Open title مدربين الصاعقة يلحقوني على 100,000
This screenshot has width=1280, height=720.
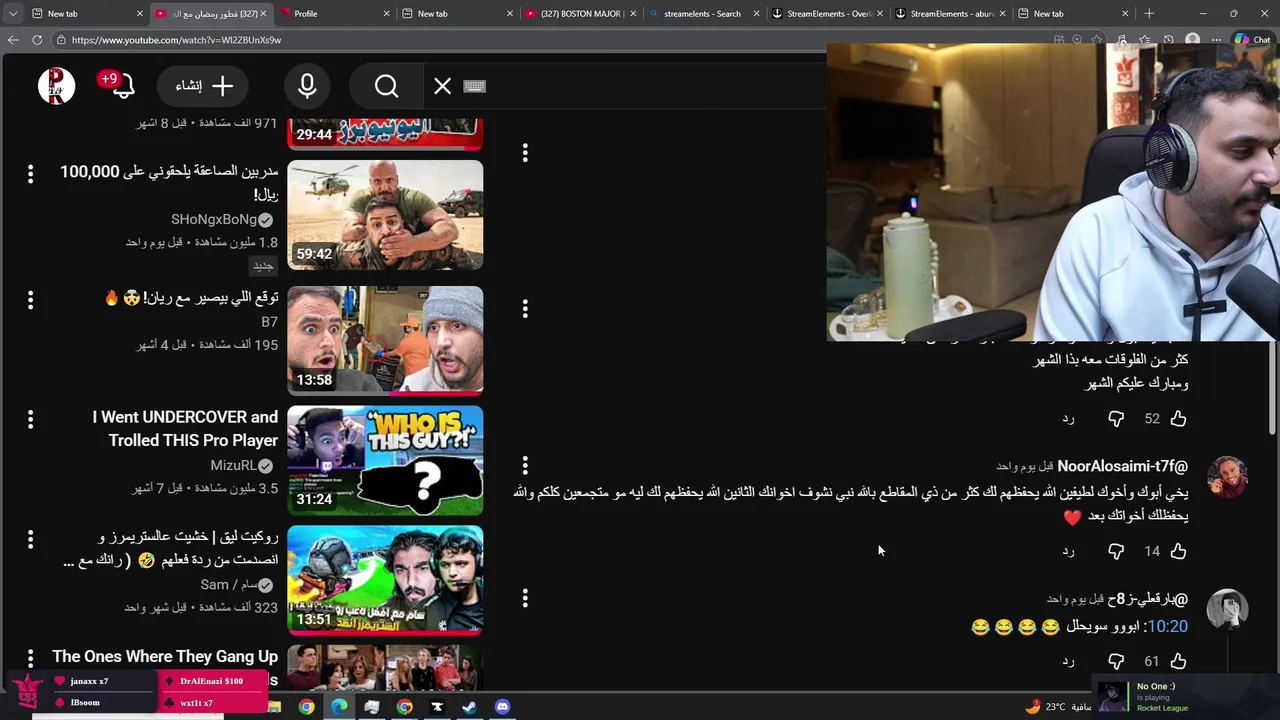click(x=169, y=183)
